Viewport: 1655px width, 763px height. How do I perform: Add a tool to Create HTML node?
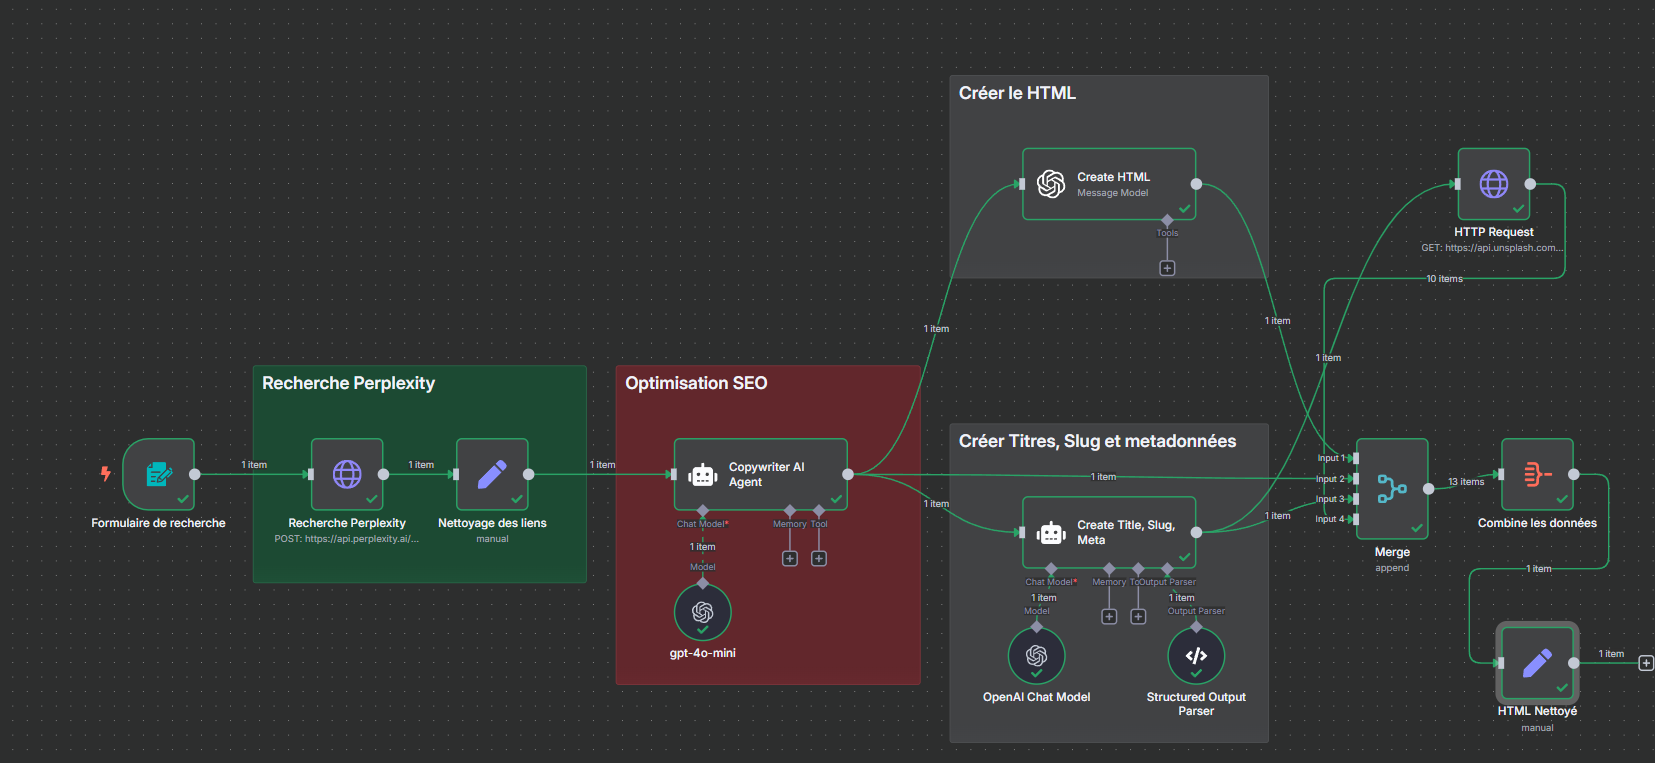(x=1167, y=268)
